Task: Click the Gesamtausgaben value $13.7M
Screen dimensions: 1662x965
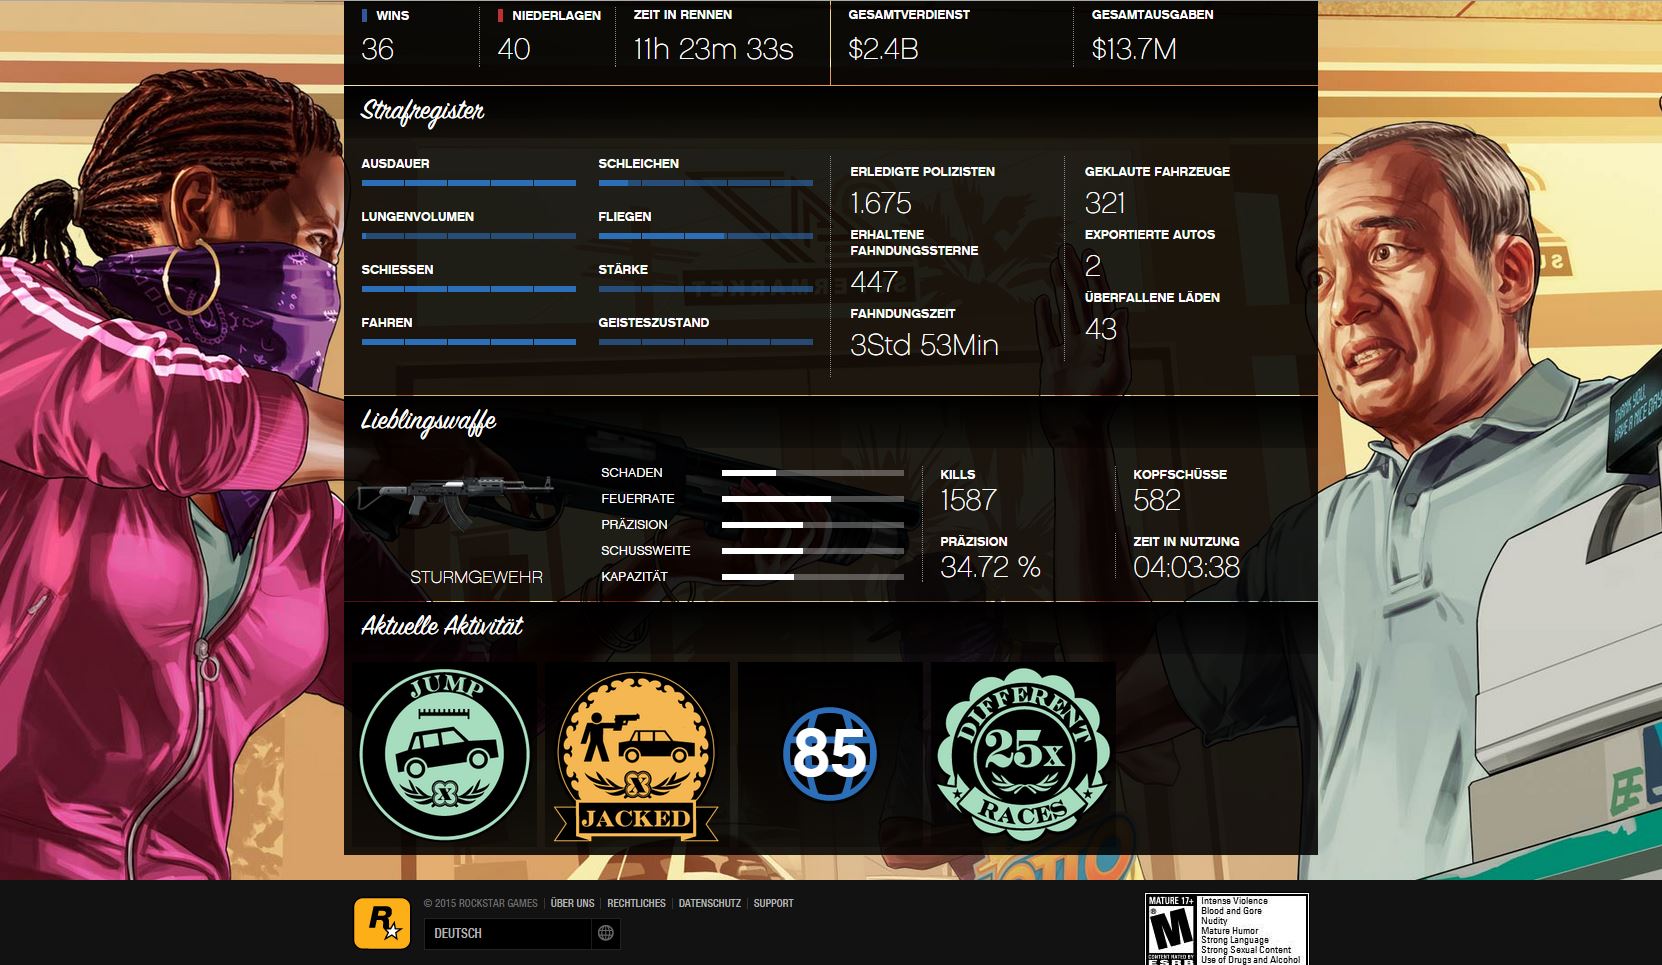Action: click(1134, 50)
